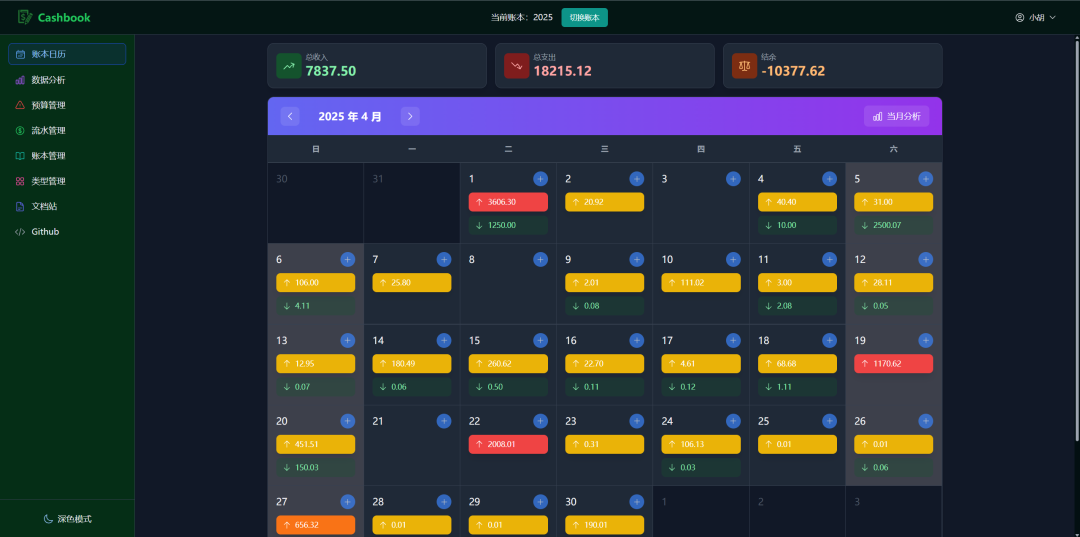The image size is (1080, 537).
Task: Expand the 小胡 user menu
Action: [x=1035, y=17]
